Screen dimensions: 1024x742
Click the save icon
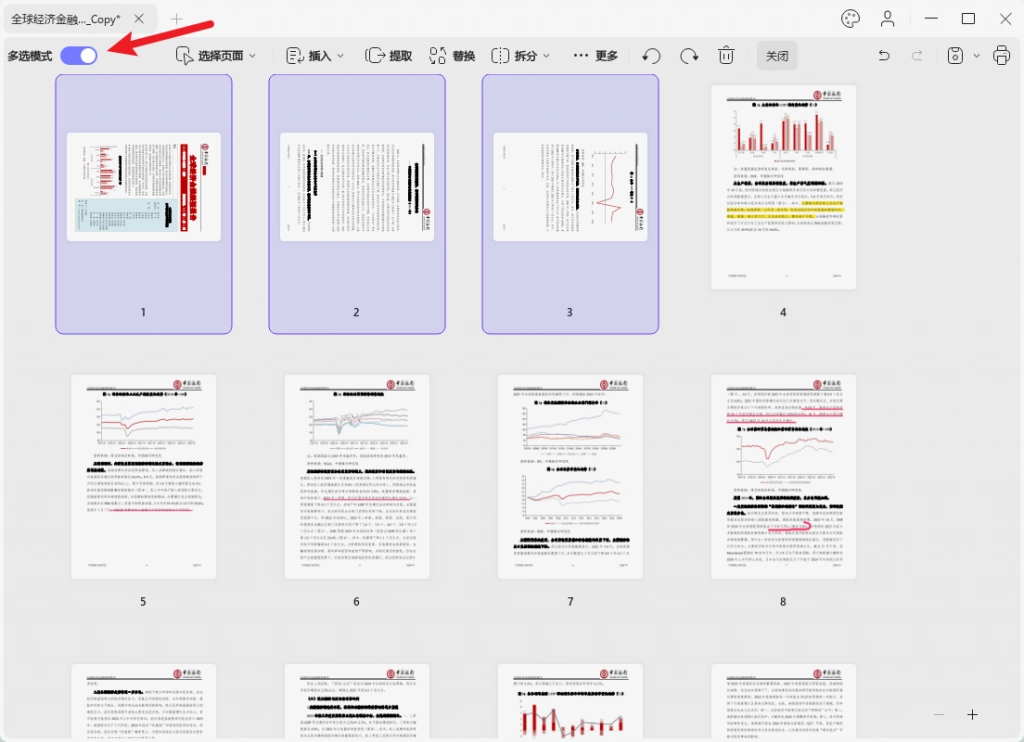click(x=955, y=56)
